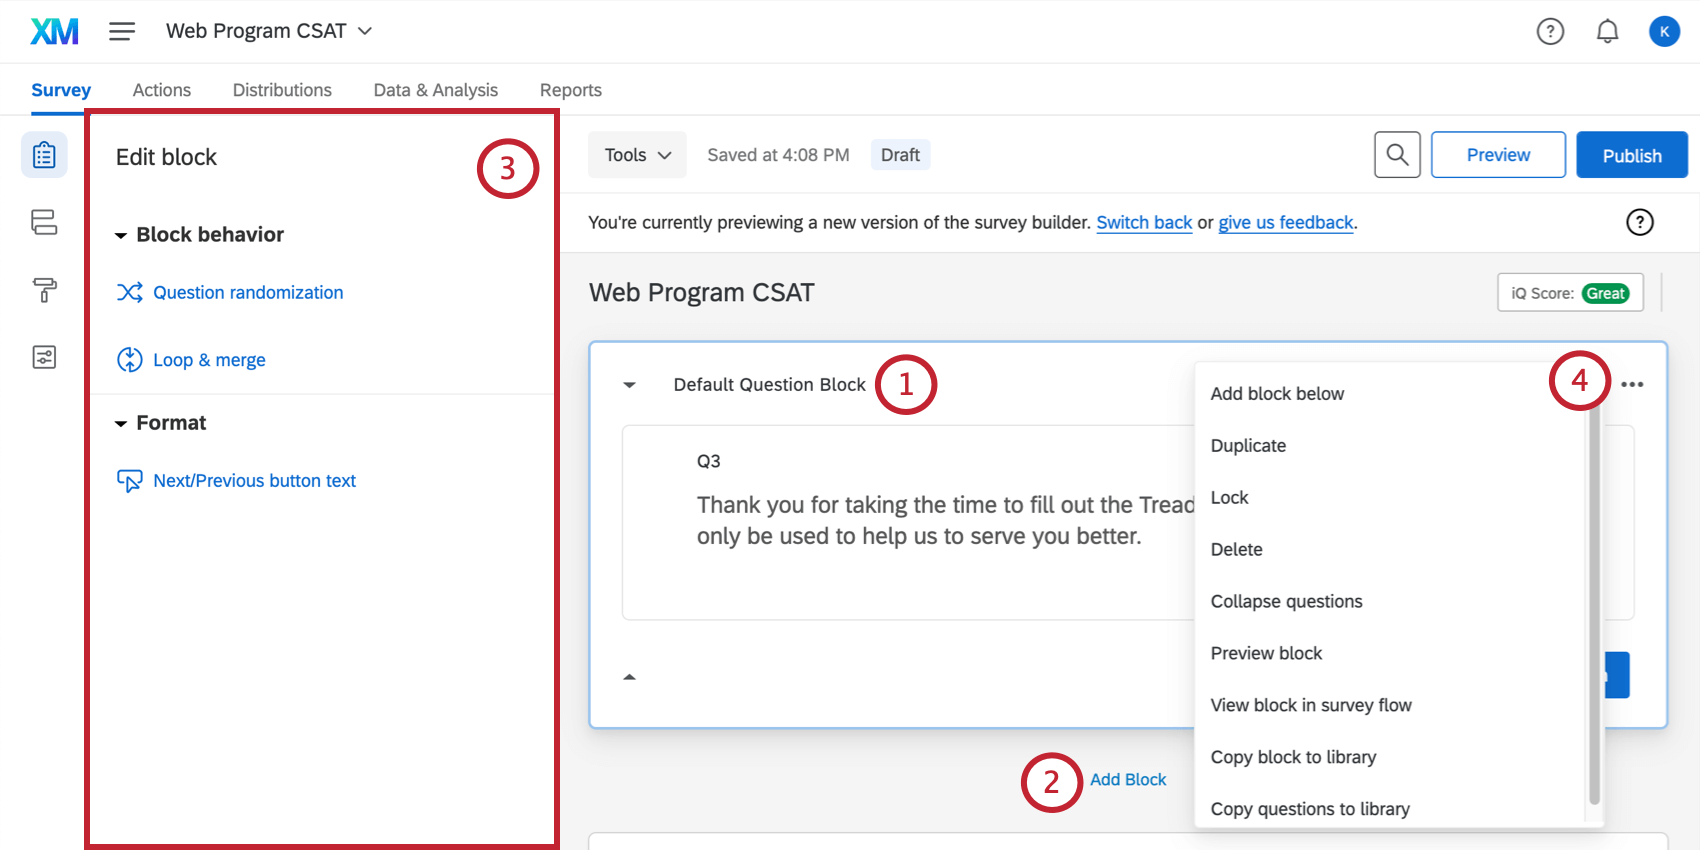Image resolution: width=1700 pixels, height=850 pixels.
Task: Click the Publish button
Action: click(1631, 155)
